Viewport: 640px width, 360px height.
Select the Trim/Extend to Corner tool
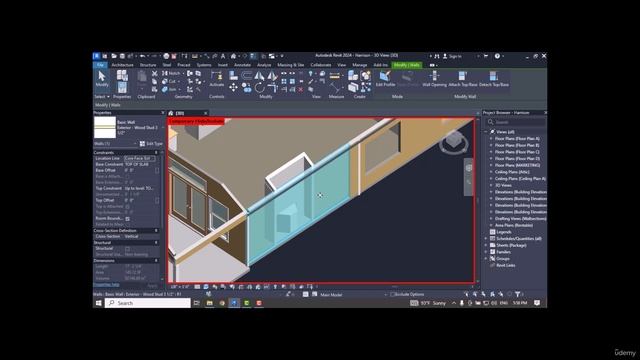coord(272,87)
